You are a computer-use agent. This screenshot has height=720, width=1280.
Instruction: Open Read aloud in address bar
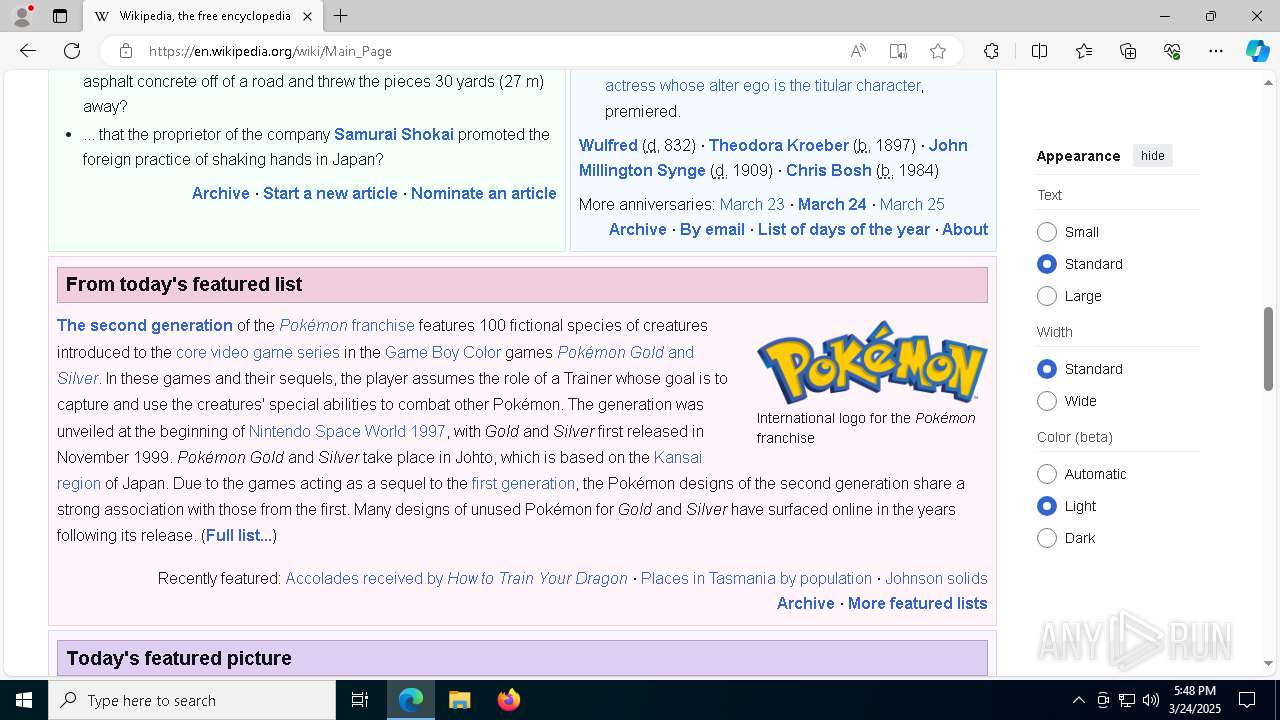[858, 51]
